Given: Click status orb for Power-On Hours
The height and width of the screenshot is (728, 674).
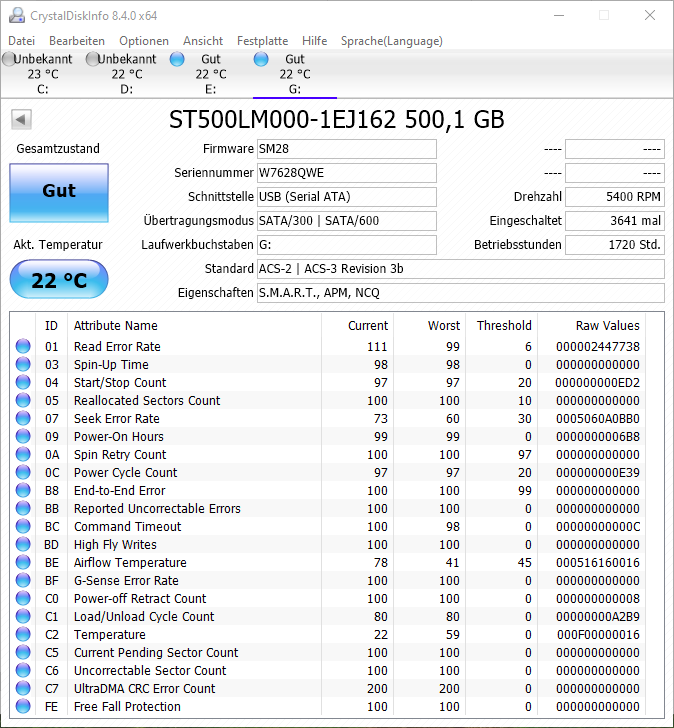Looking at the screenshot, I should [23, 436].
